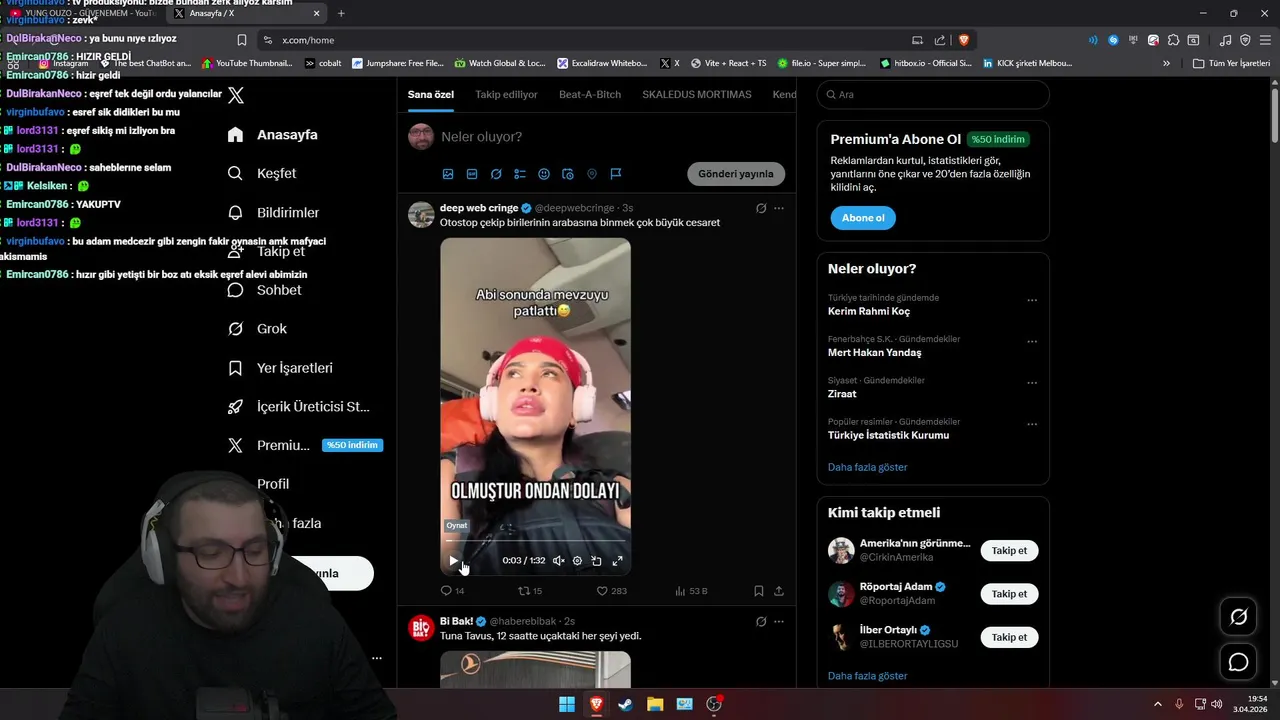
Task: Share the deep web cringe post
Action: tap(779, 591)
